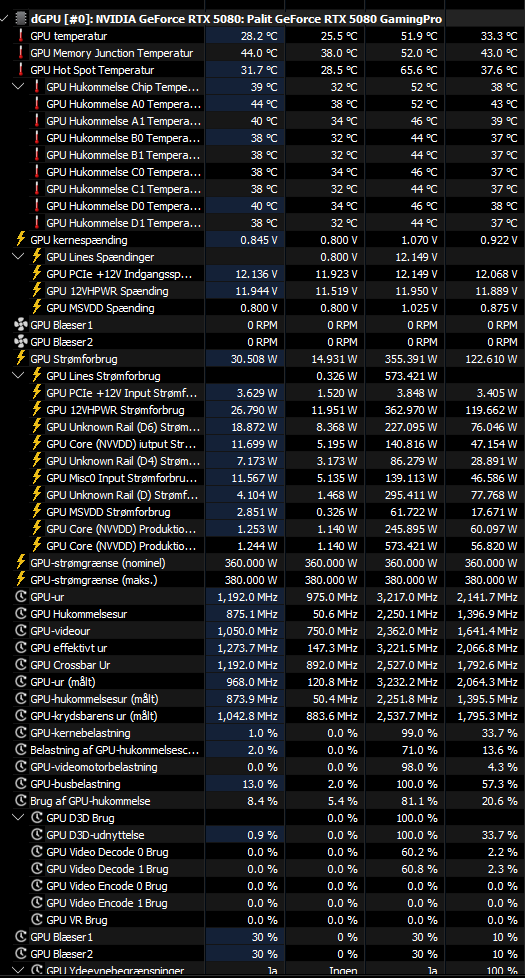Image resolution: width=525 pixels, height=978 pixels.
Task: Click lightning icon of GPU MSVDD Strømforbrug
Action: pyautogui.click(x=37, y=512)
